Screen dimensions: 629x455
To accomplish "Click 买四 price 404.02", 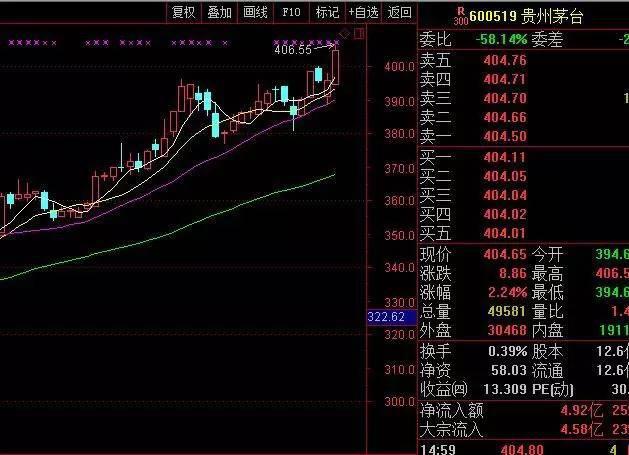I will click(505, 214).
